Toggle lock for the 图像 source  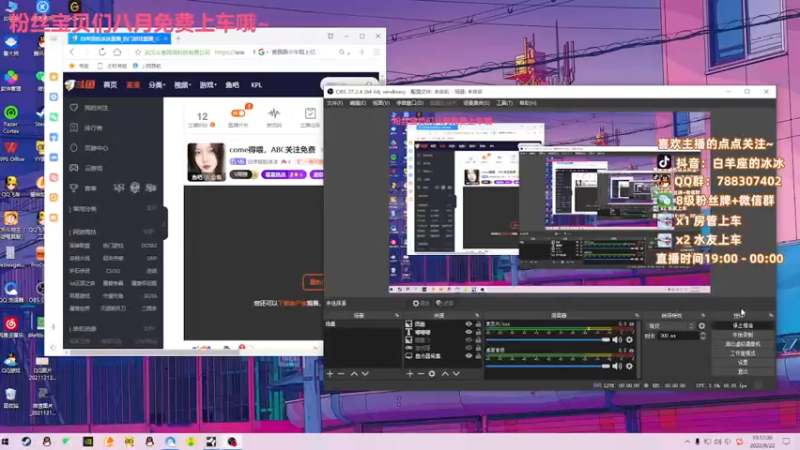[x=478, y=324]
